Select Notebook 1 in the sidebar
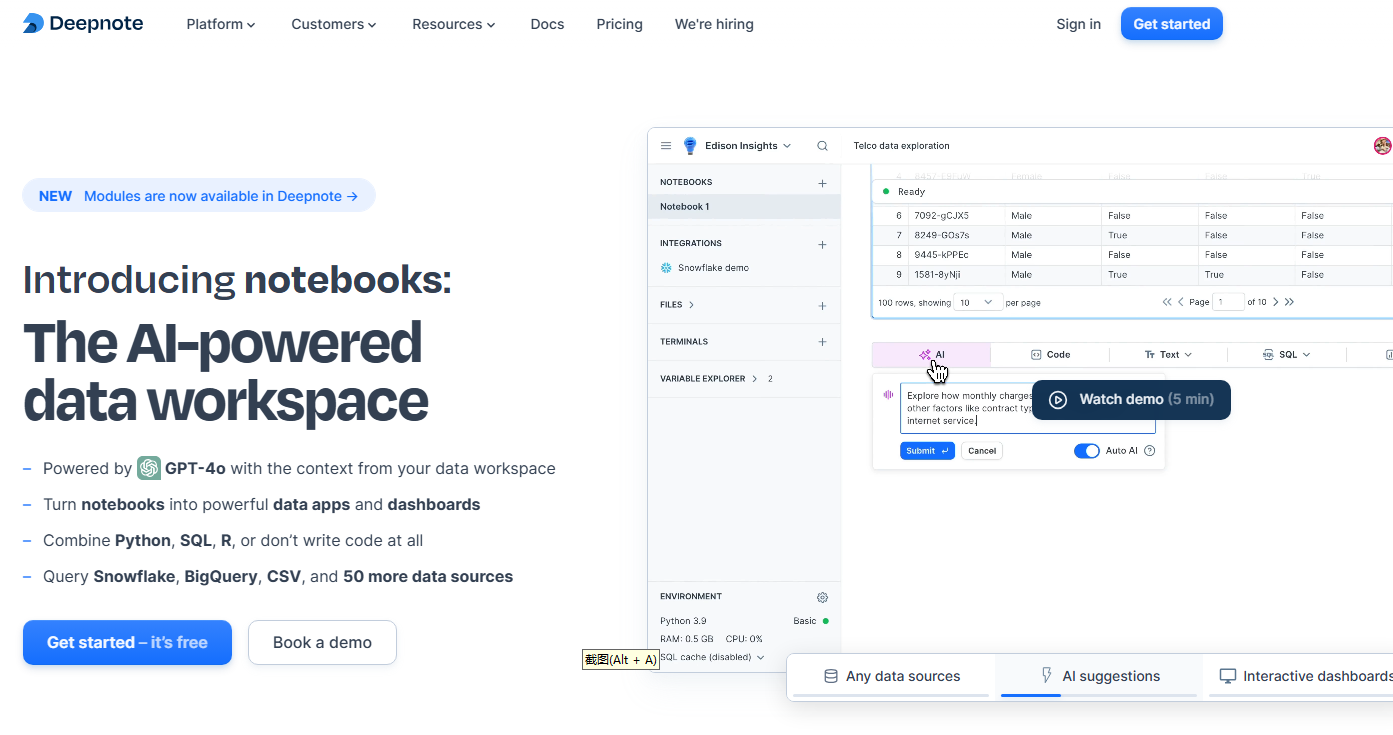 [x=744, y=207]
